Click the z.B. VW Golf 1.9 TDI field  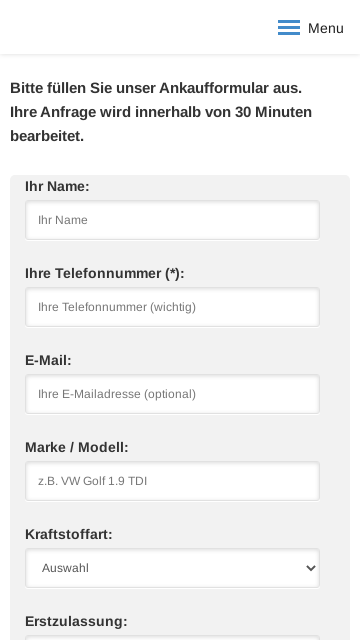172,481
